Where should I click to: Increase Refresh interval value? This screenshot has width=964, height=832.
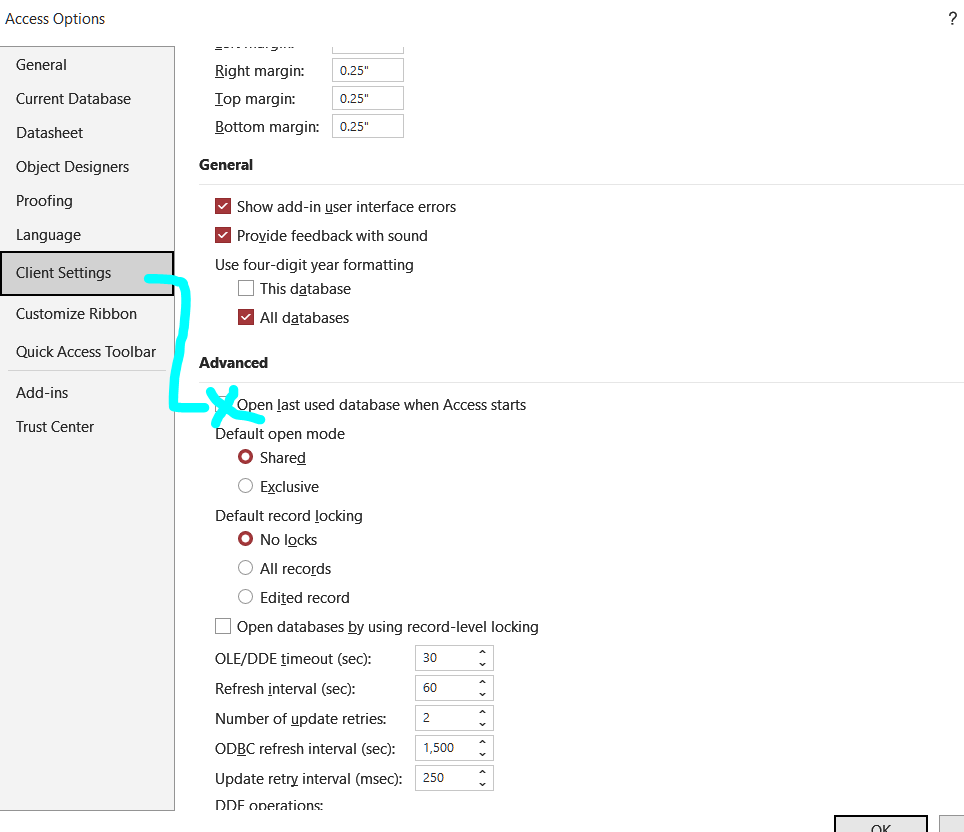click(483, 682)
